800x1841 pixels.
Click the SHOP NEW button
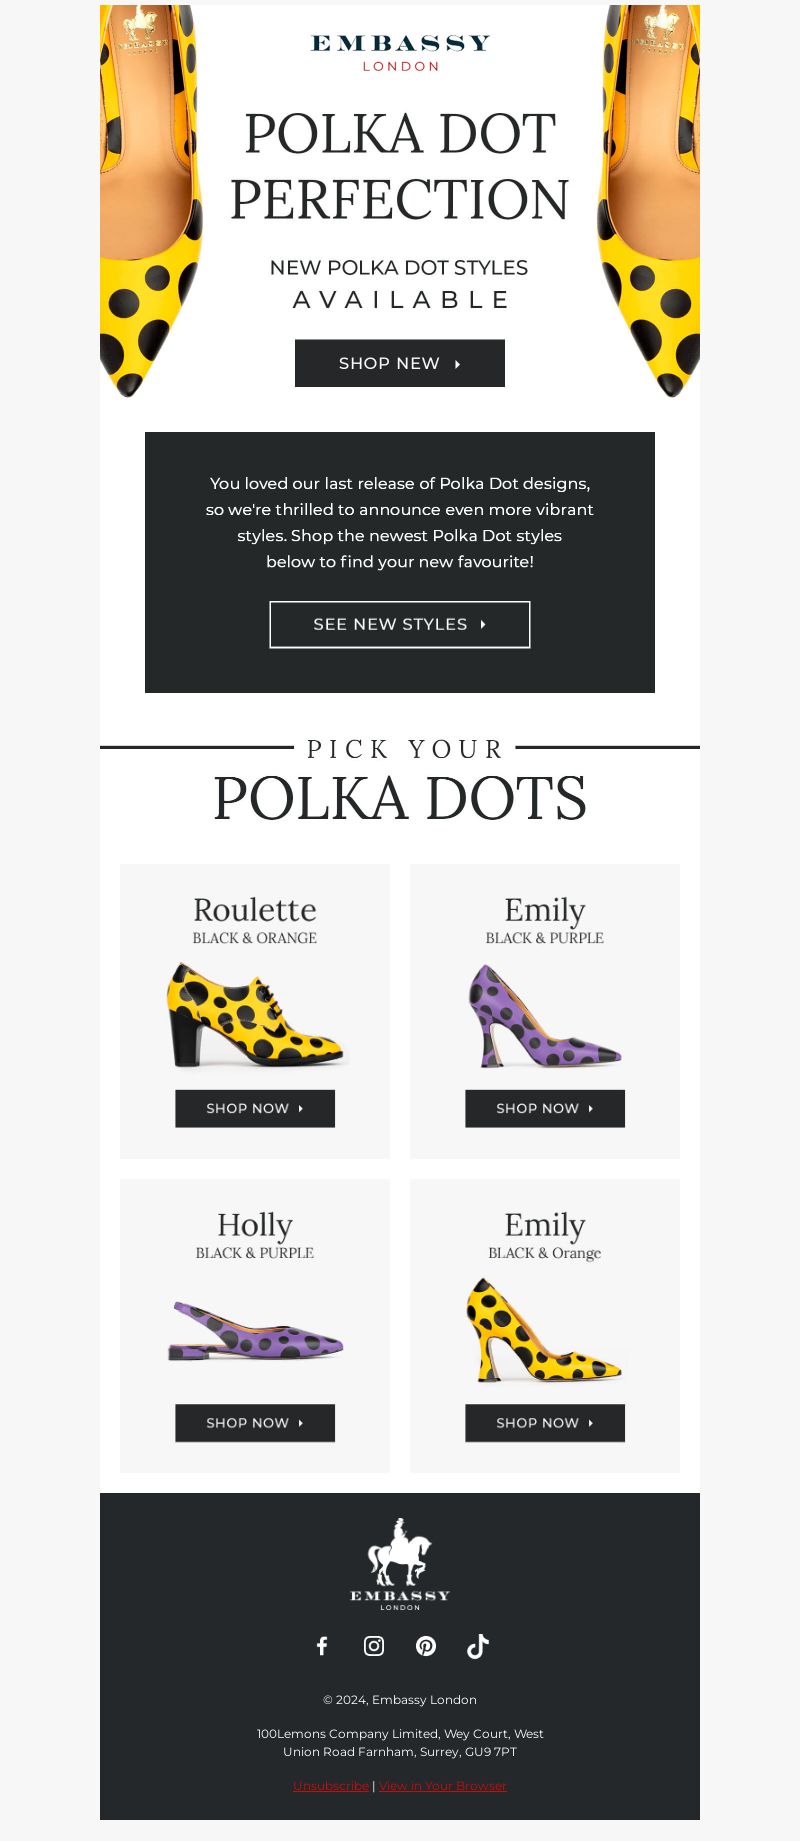(x=400, y=363)
